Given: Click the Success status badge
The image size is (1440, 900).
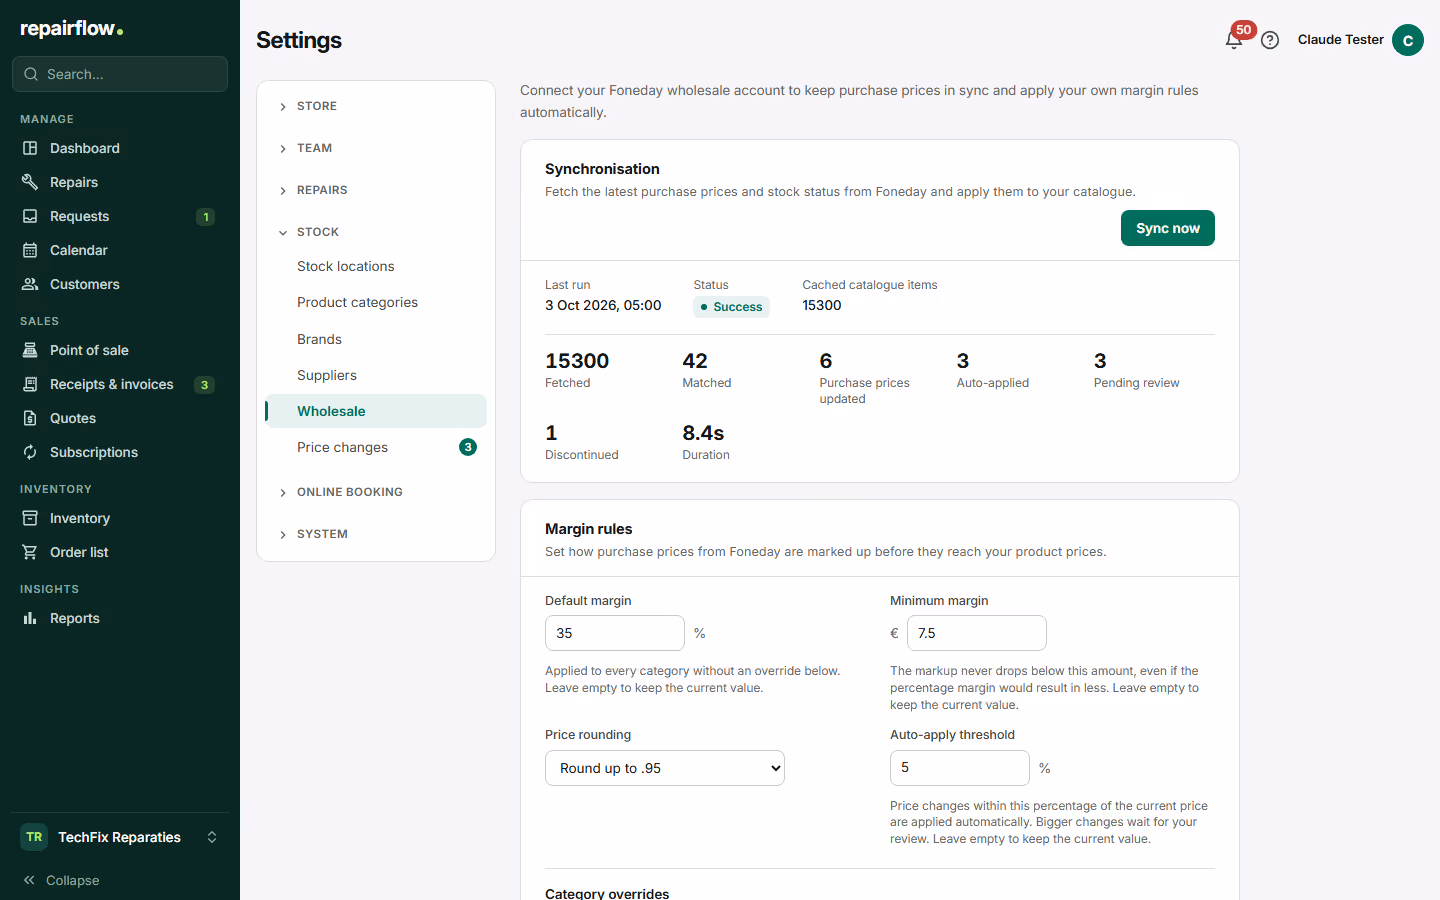Looking at the screenshot, I should pos(731,307).
